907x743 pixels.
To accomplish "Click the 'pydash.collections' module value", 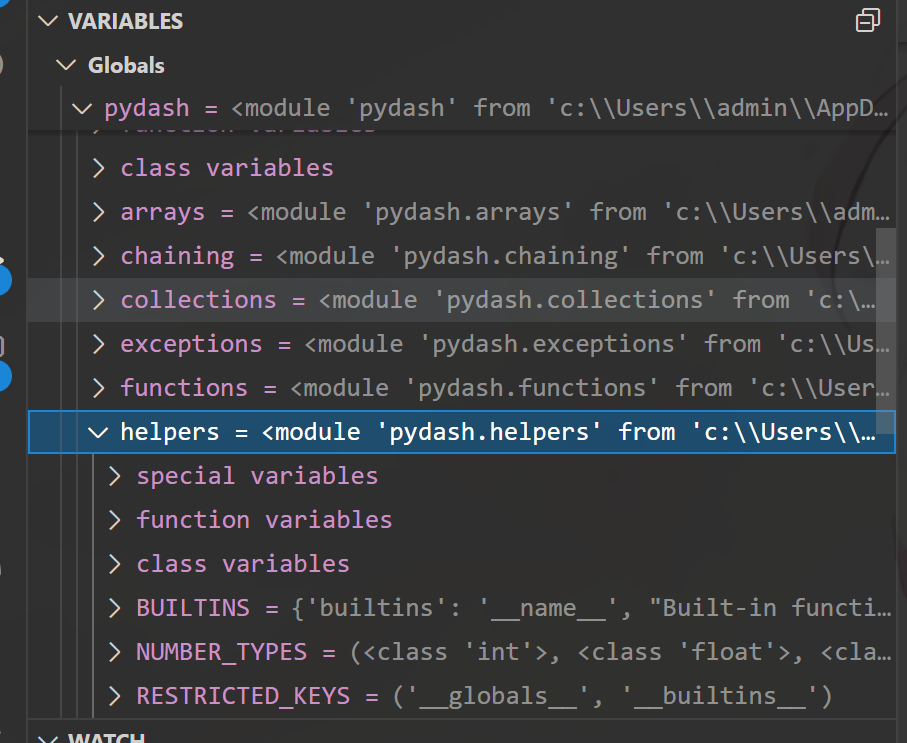I will click(597, 300).
